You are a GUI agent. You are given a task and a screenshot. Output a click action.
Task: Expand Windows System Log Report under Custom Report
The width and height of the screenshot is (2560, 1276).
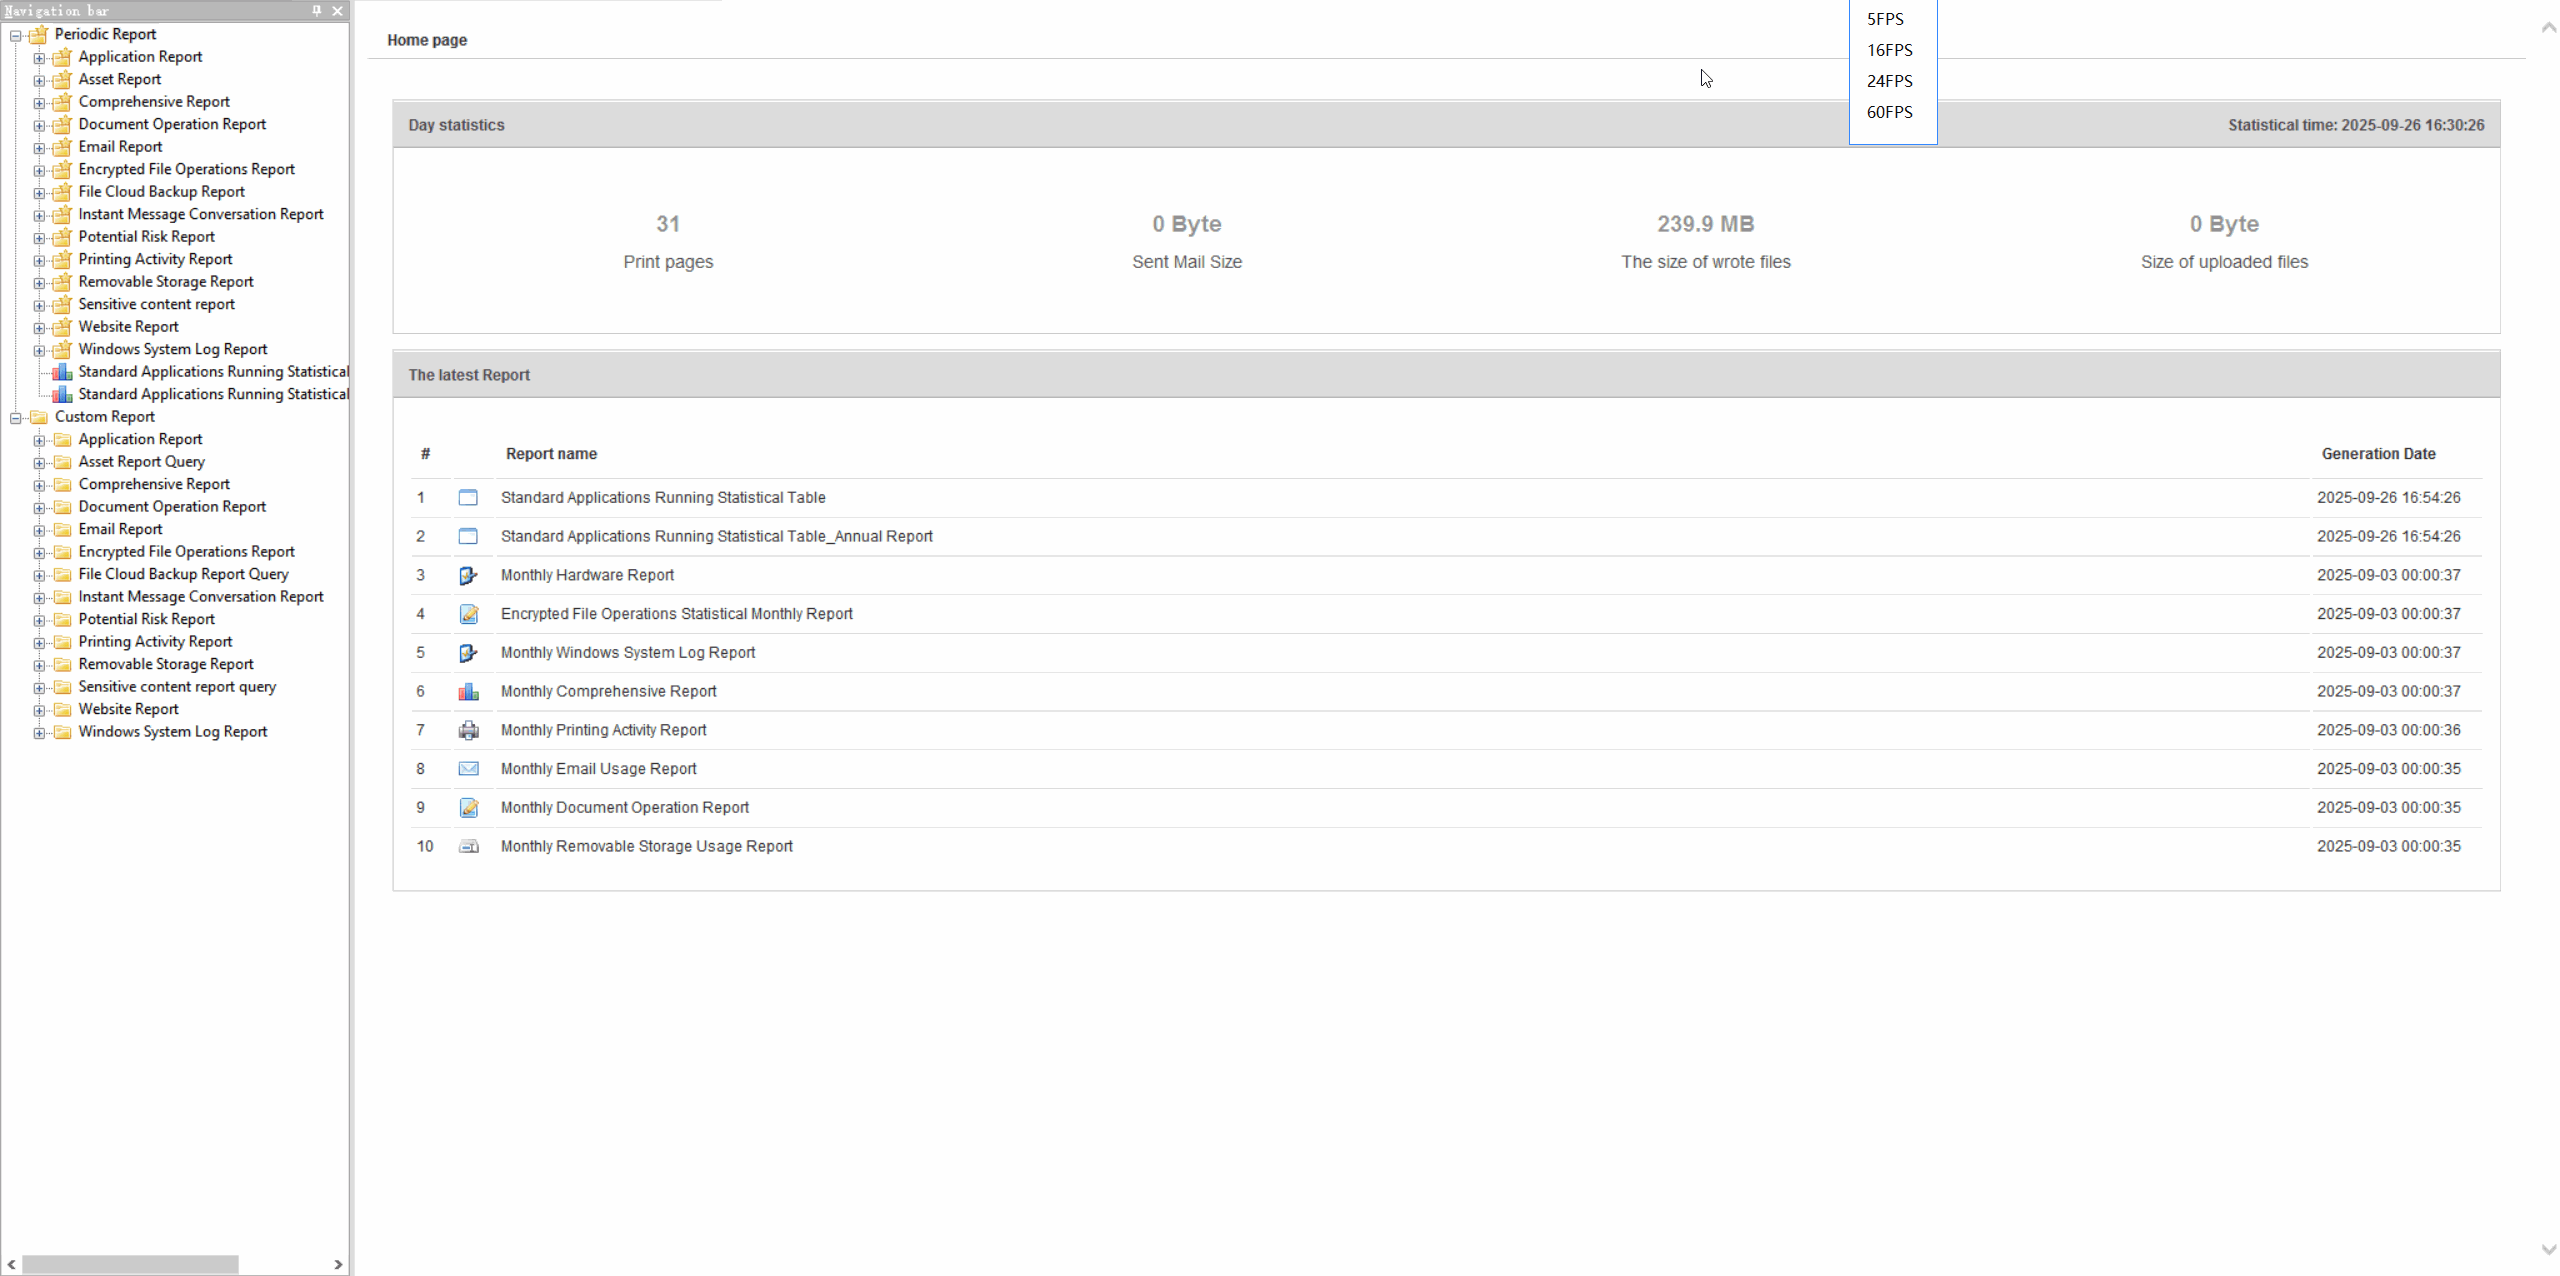(x=39, y=731)
